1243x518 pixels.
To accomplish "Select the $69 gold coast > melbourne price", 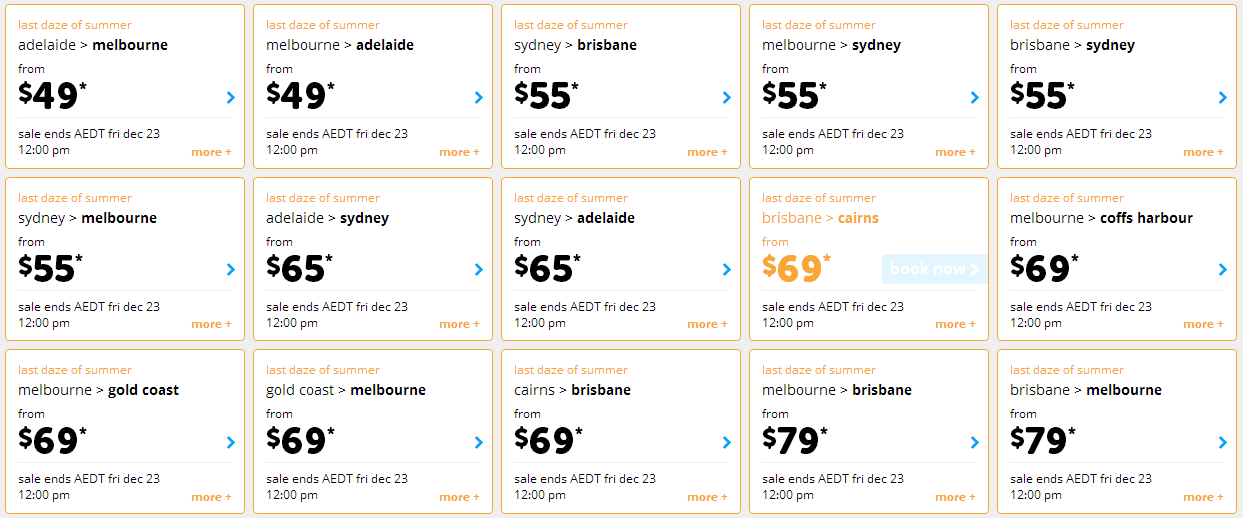I will (300, 441).
